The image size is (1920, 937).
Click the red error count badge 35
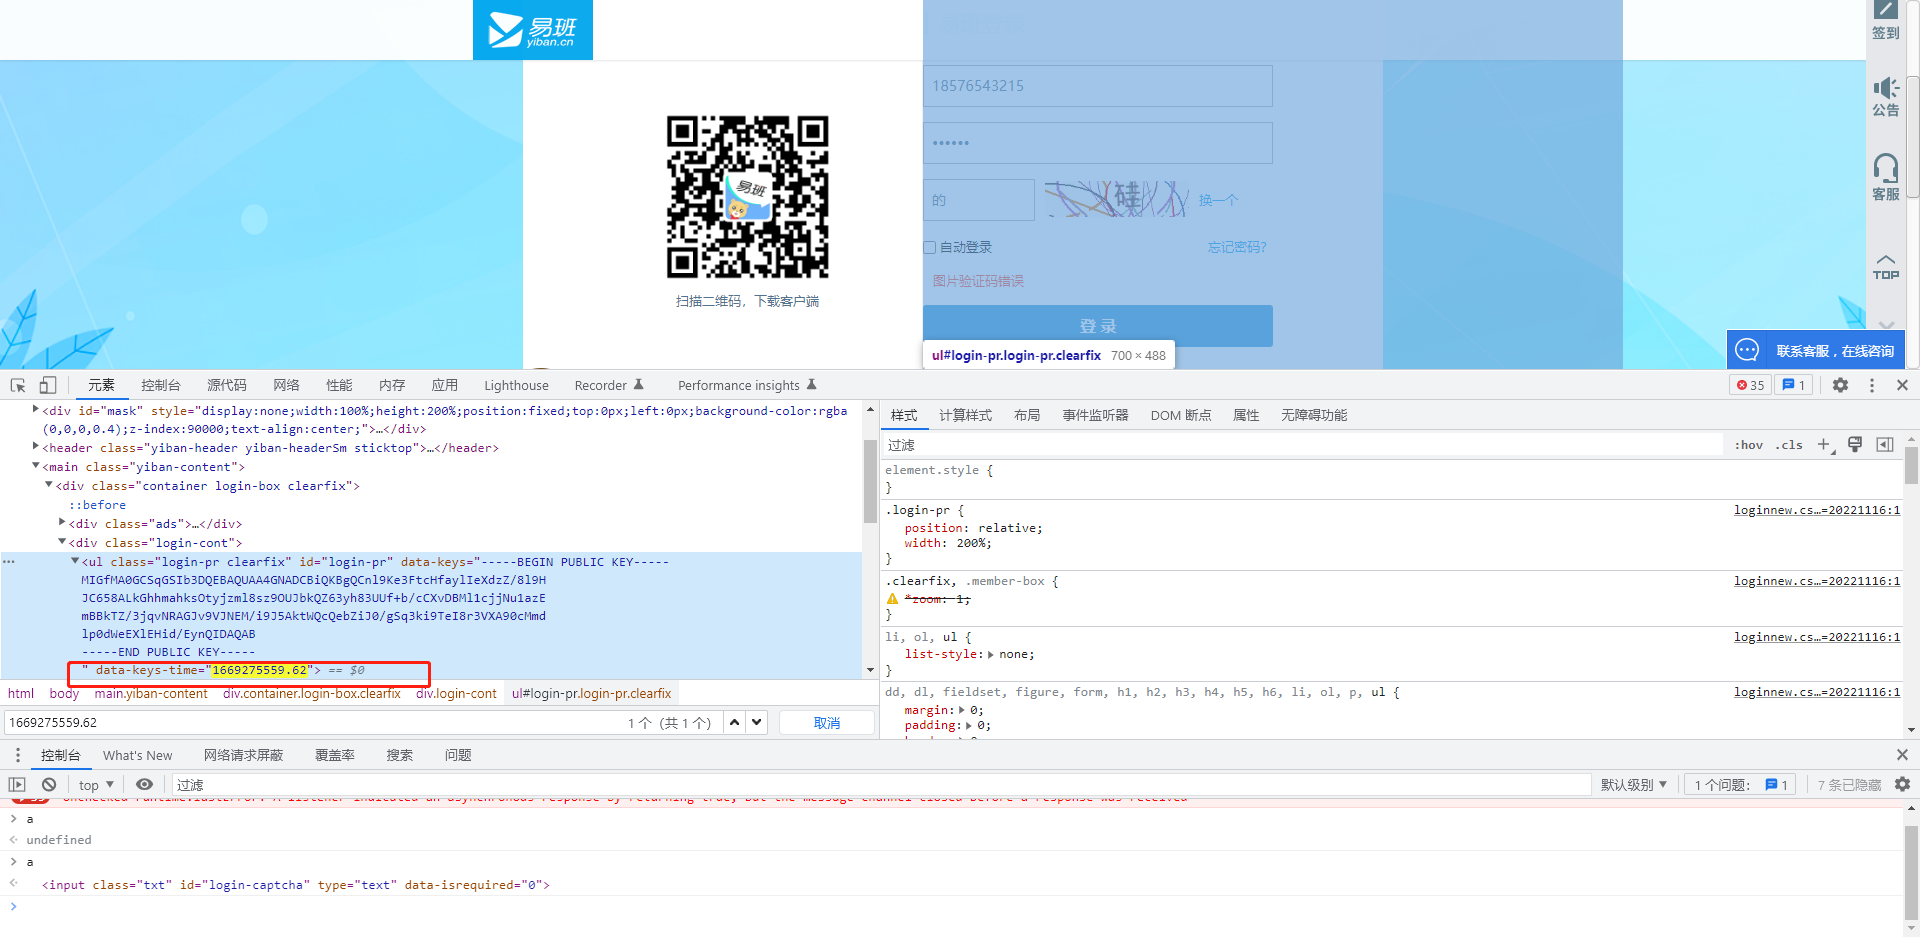pyautogui.click(x=1750, y=385)
